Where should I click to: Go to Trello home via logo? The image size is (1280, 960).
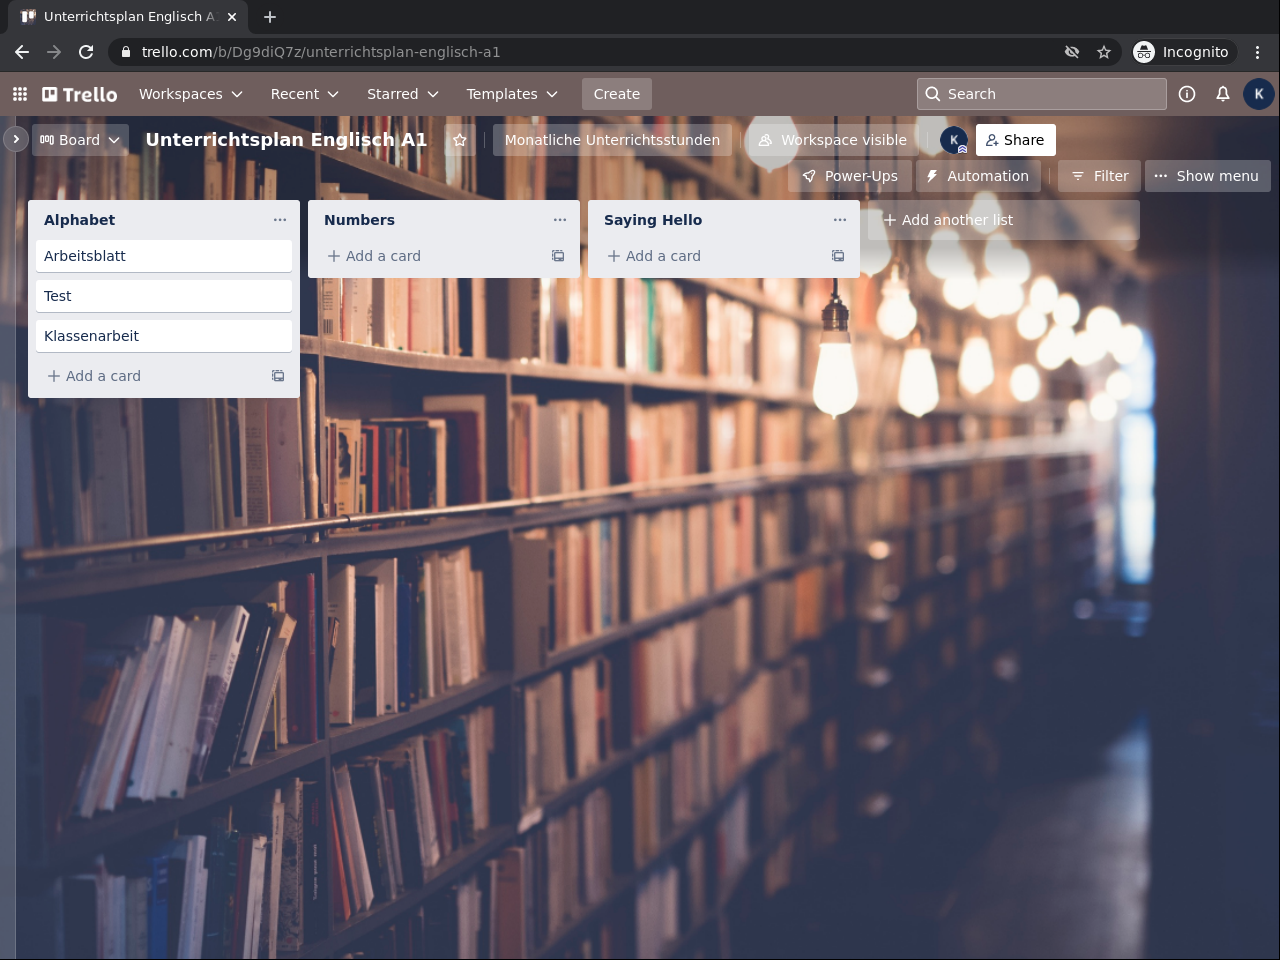(x=80, y=94)
